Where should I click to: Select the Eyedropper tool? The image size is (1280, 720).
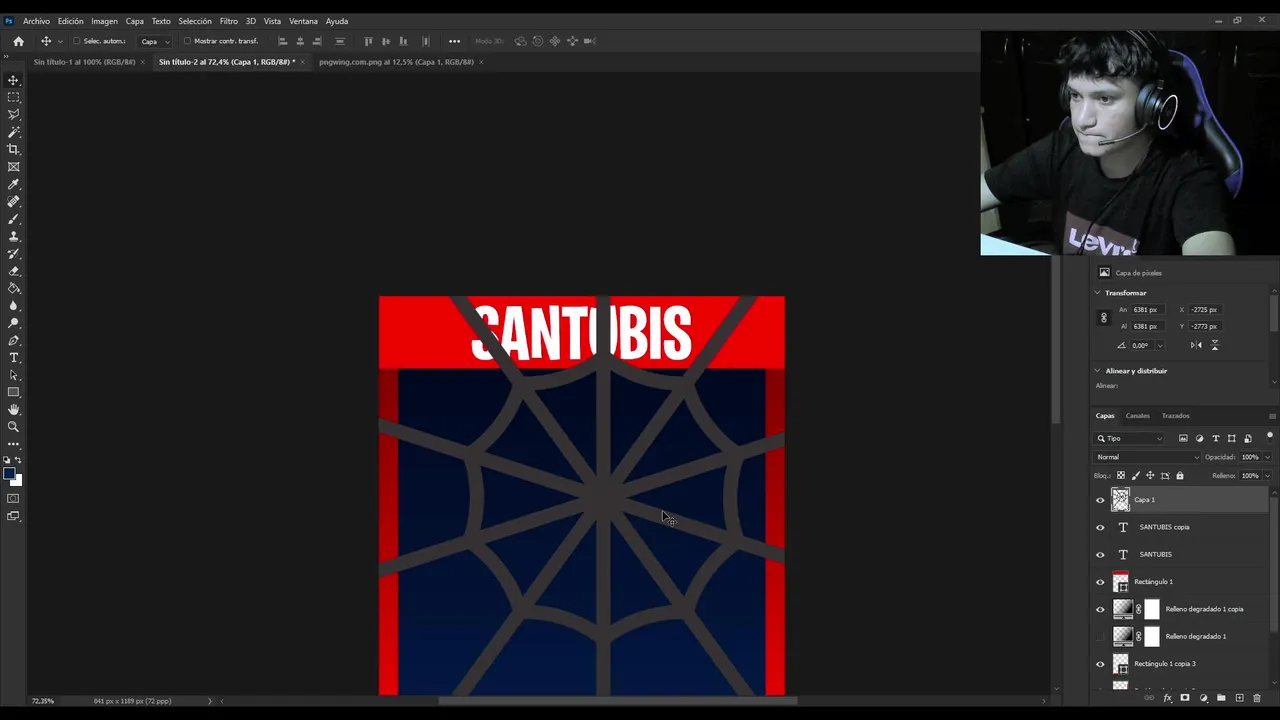click(13, 184)
